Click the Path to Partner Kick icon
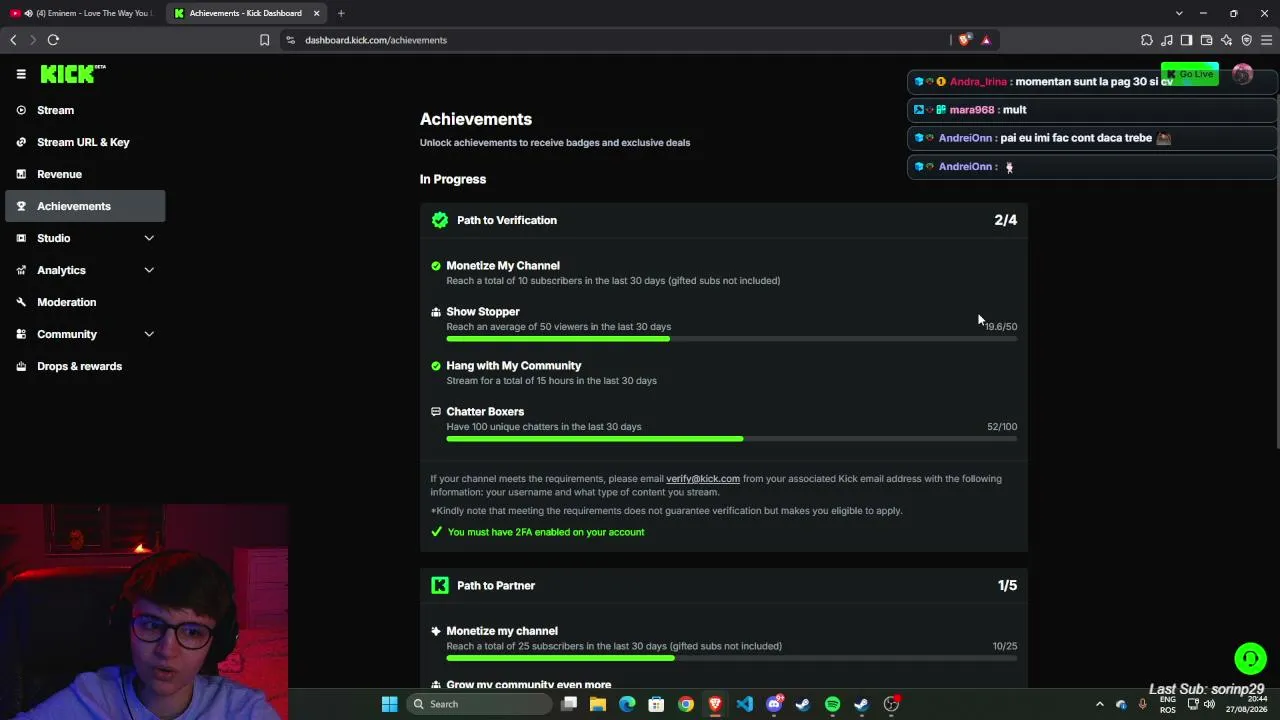Image resolution: width=1280 pixels, height=720 pixels. 440,585
